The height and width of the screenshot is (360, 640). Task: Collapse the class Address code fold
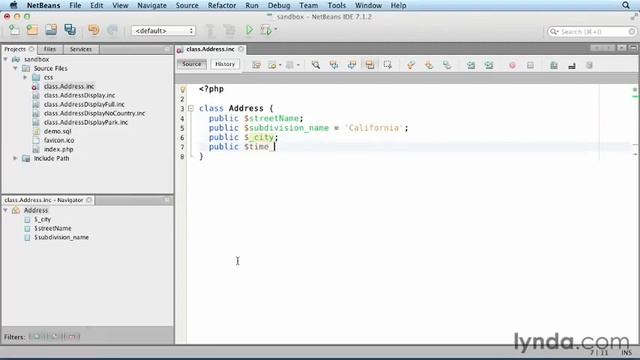(x=191, y=108)
